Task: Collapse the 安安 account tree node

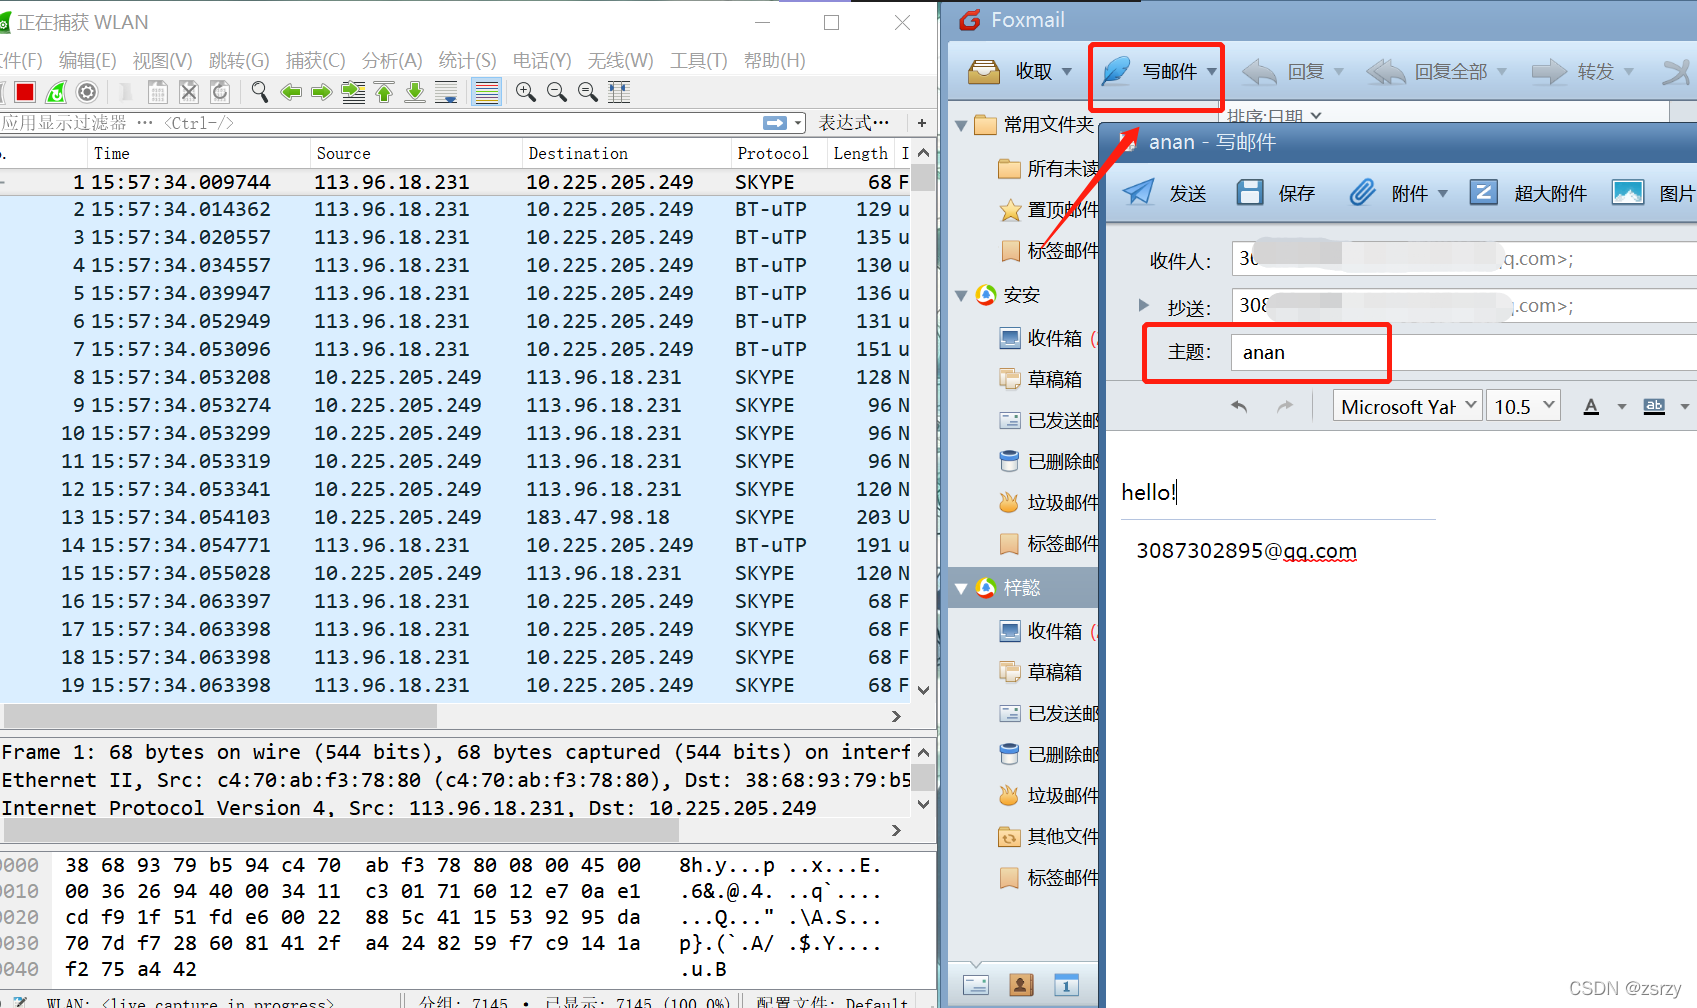Action: point(961,295)
